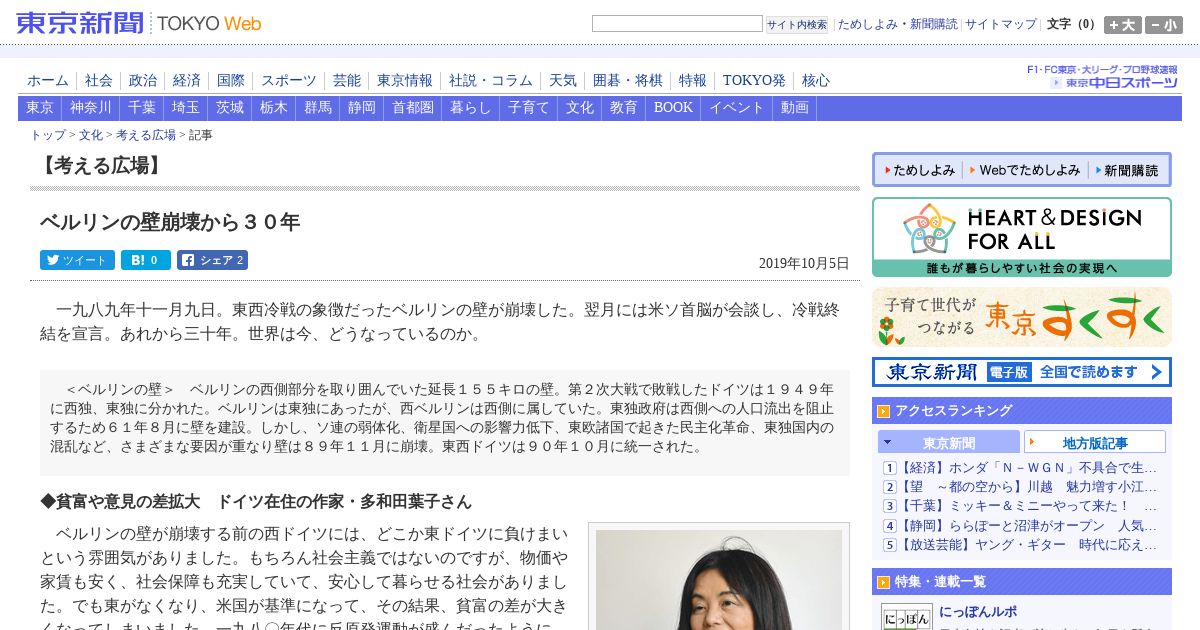
Task: Open the 東京新聞 電子版 banner
Action: click(x=1021, y=372)
